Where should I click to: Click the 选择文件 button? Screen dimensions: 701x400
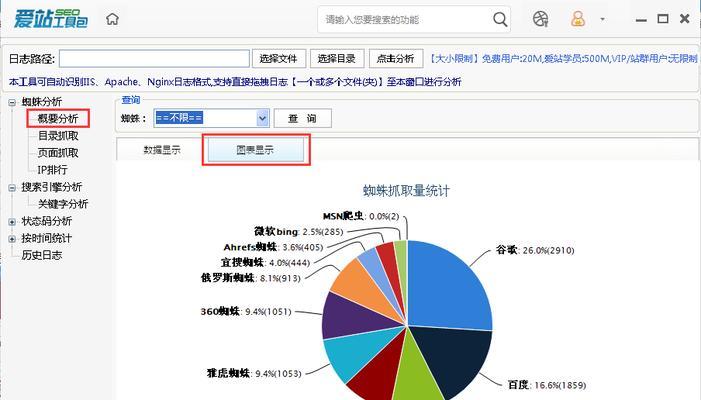tap(279, 59)
